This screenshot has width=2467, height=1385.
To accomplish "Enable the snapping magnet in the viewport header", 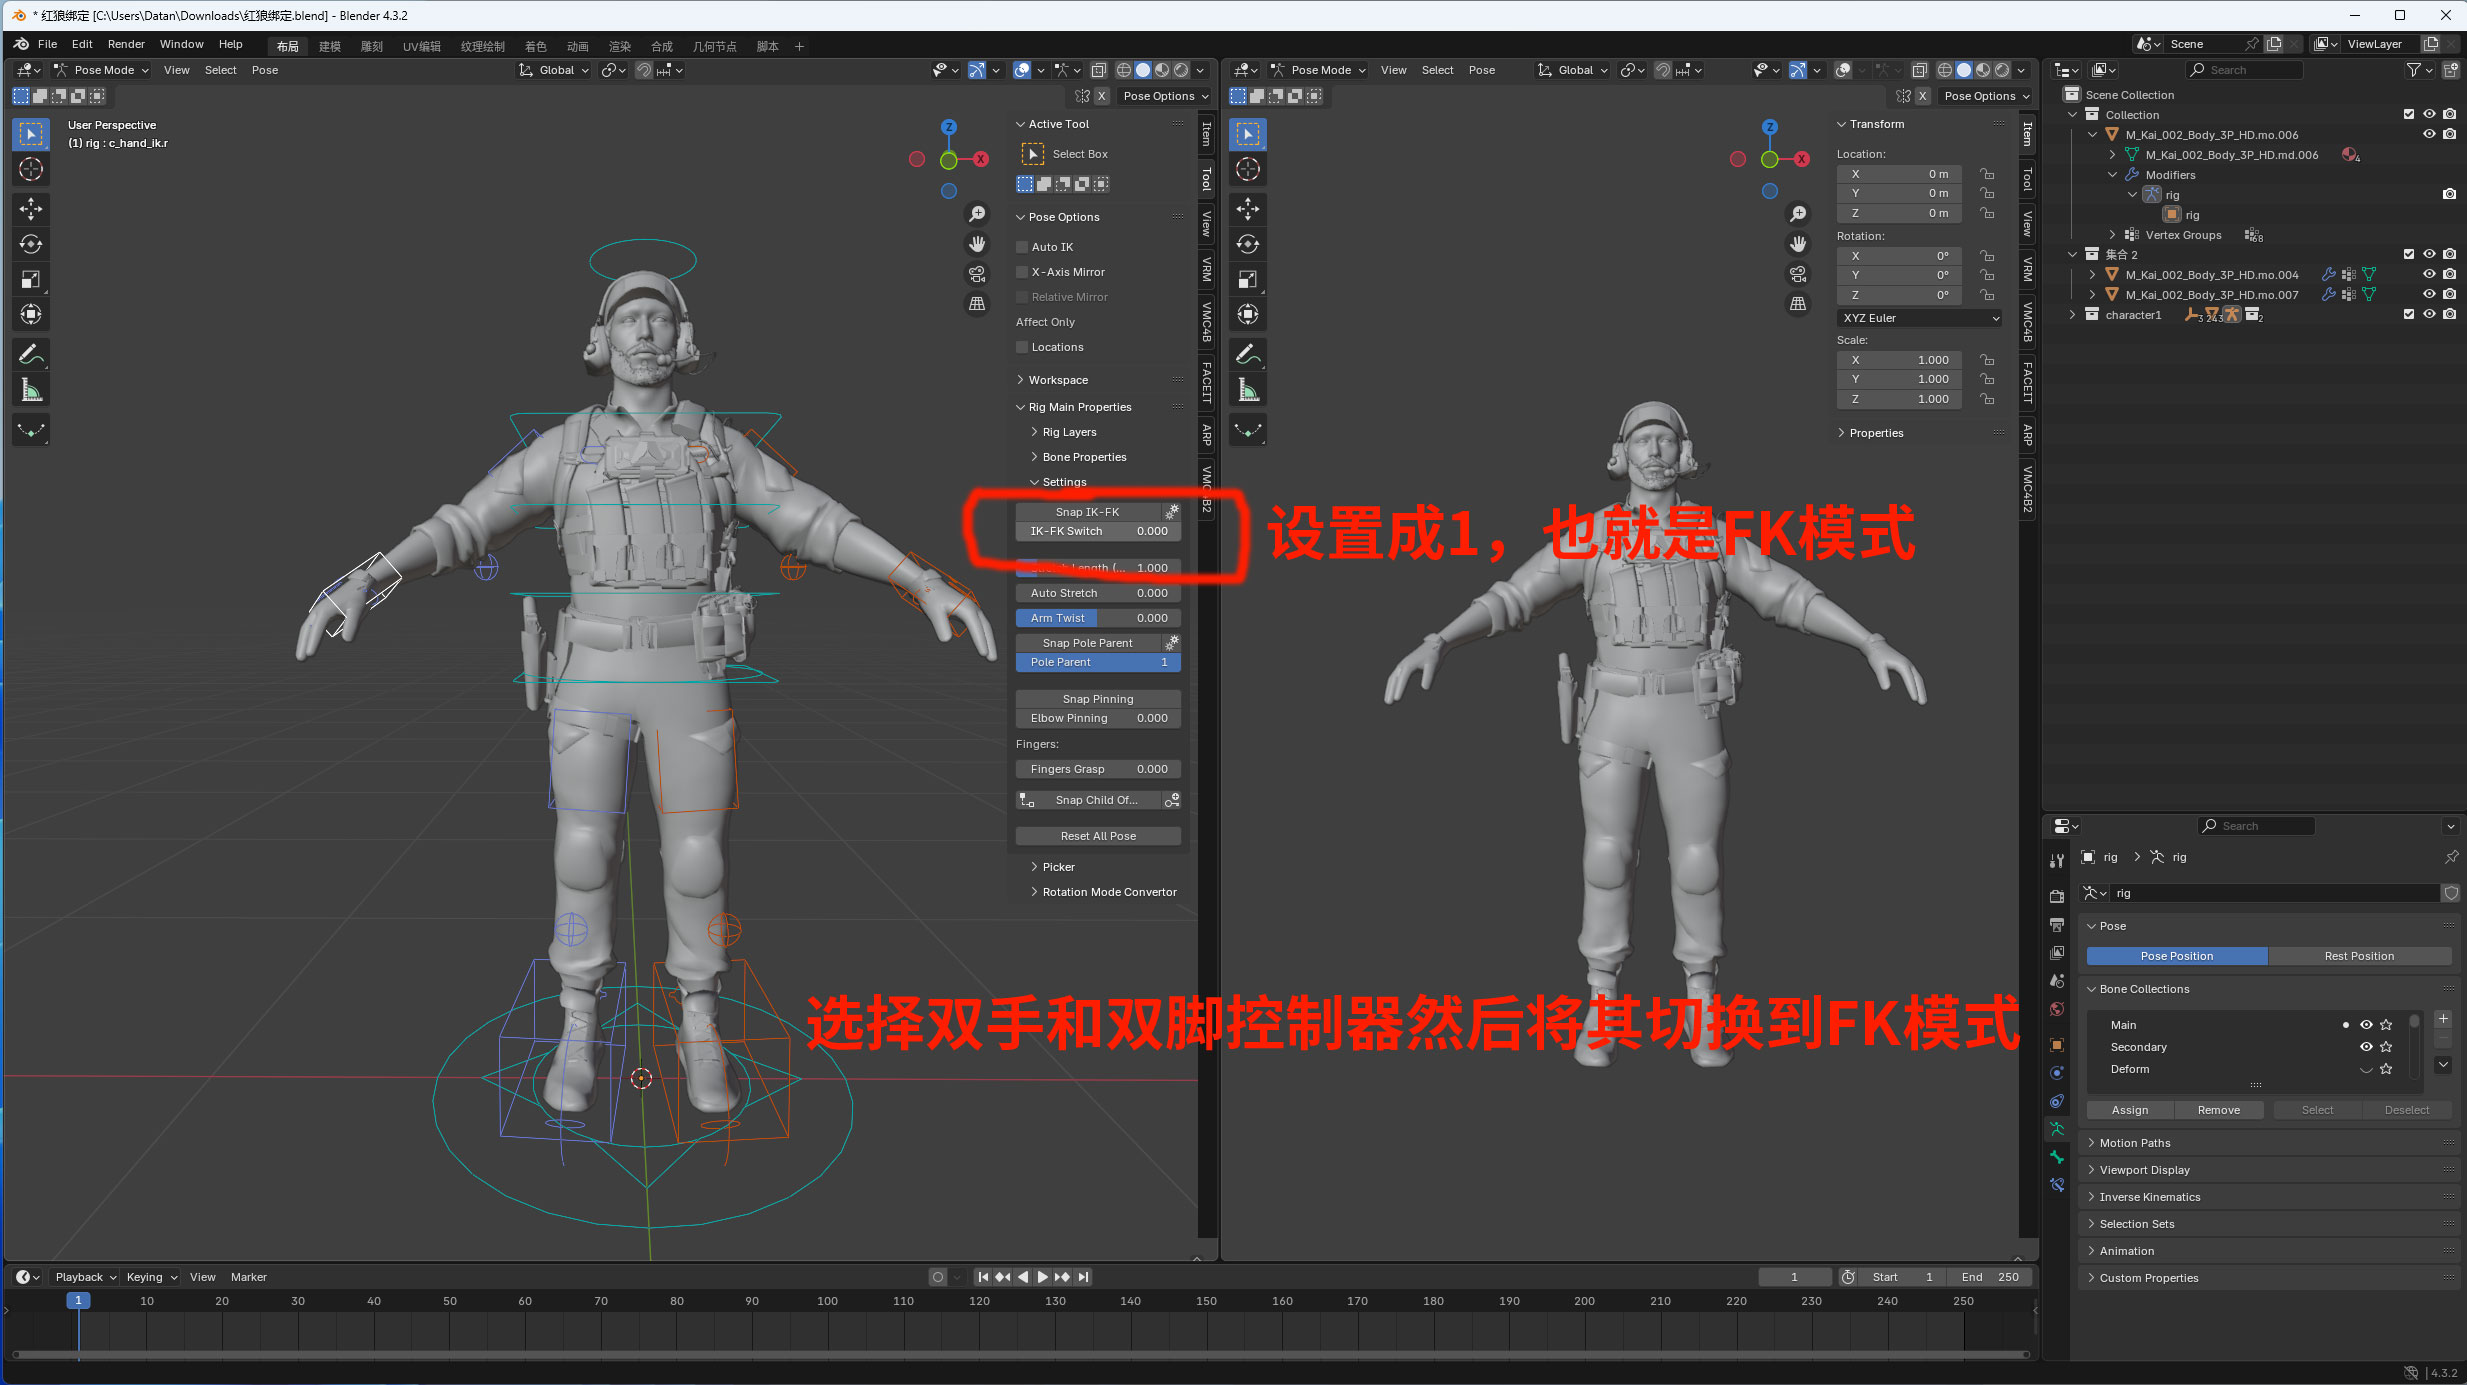I will tap(643, 70).
